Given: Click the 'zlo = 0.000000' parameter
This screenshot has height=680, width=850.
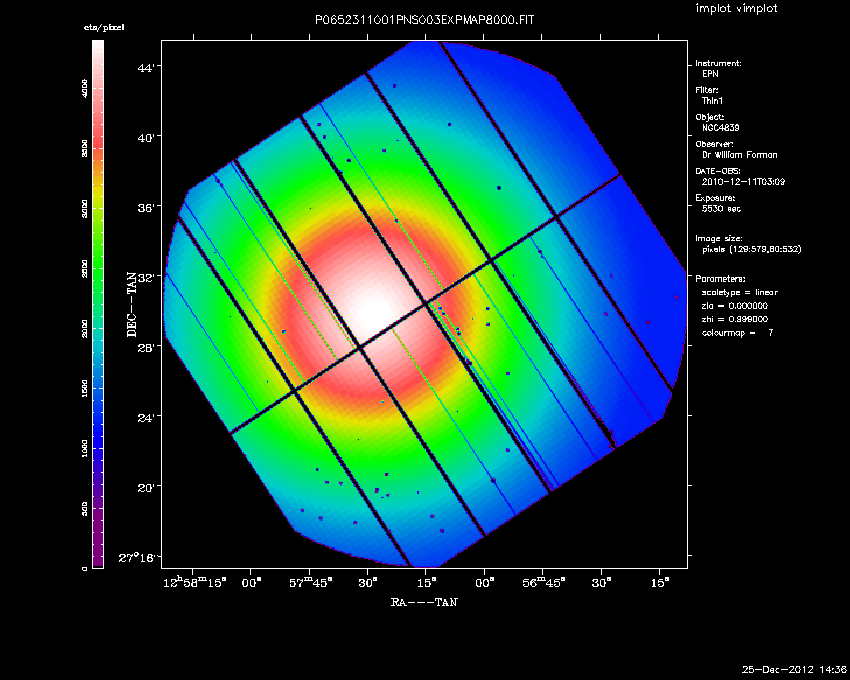Looking at the screenshot, I should click(735, 306).
